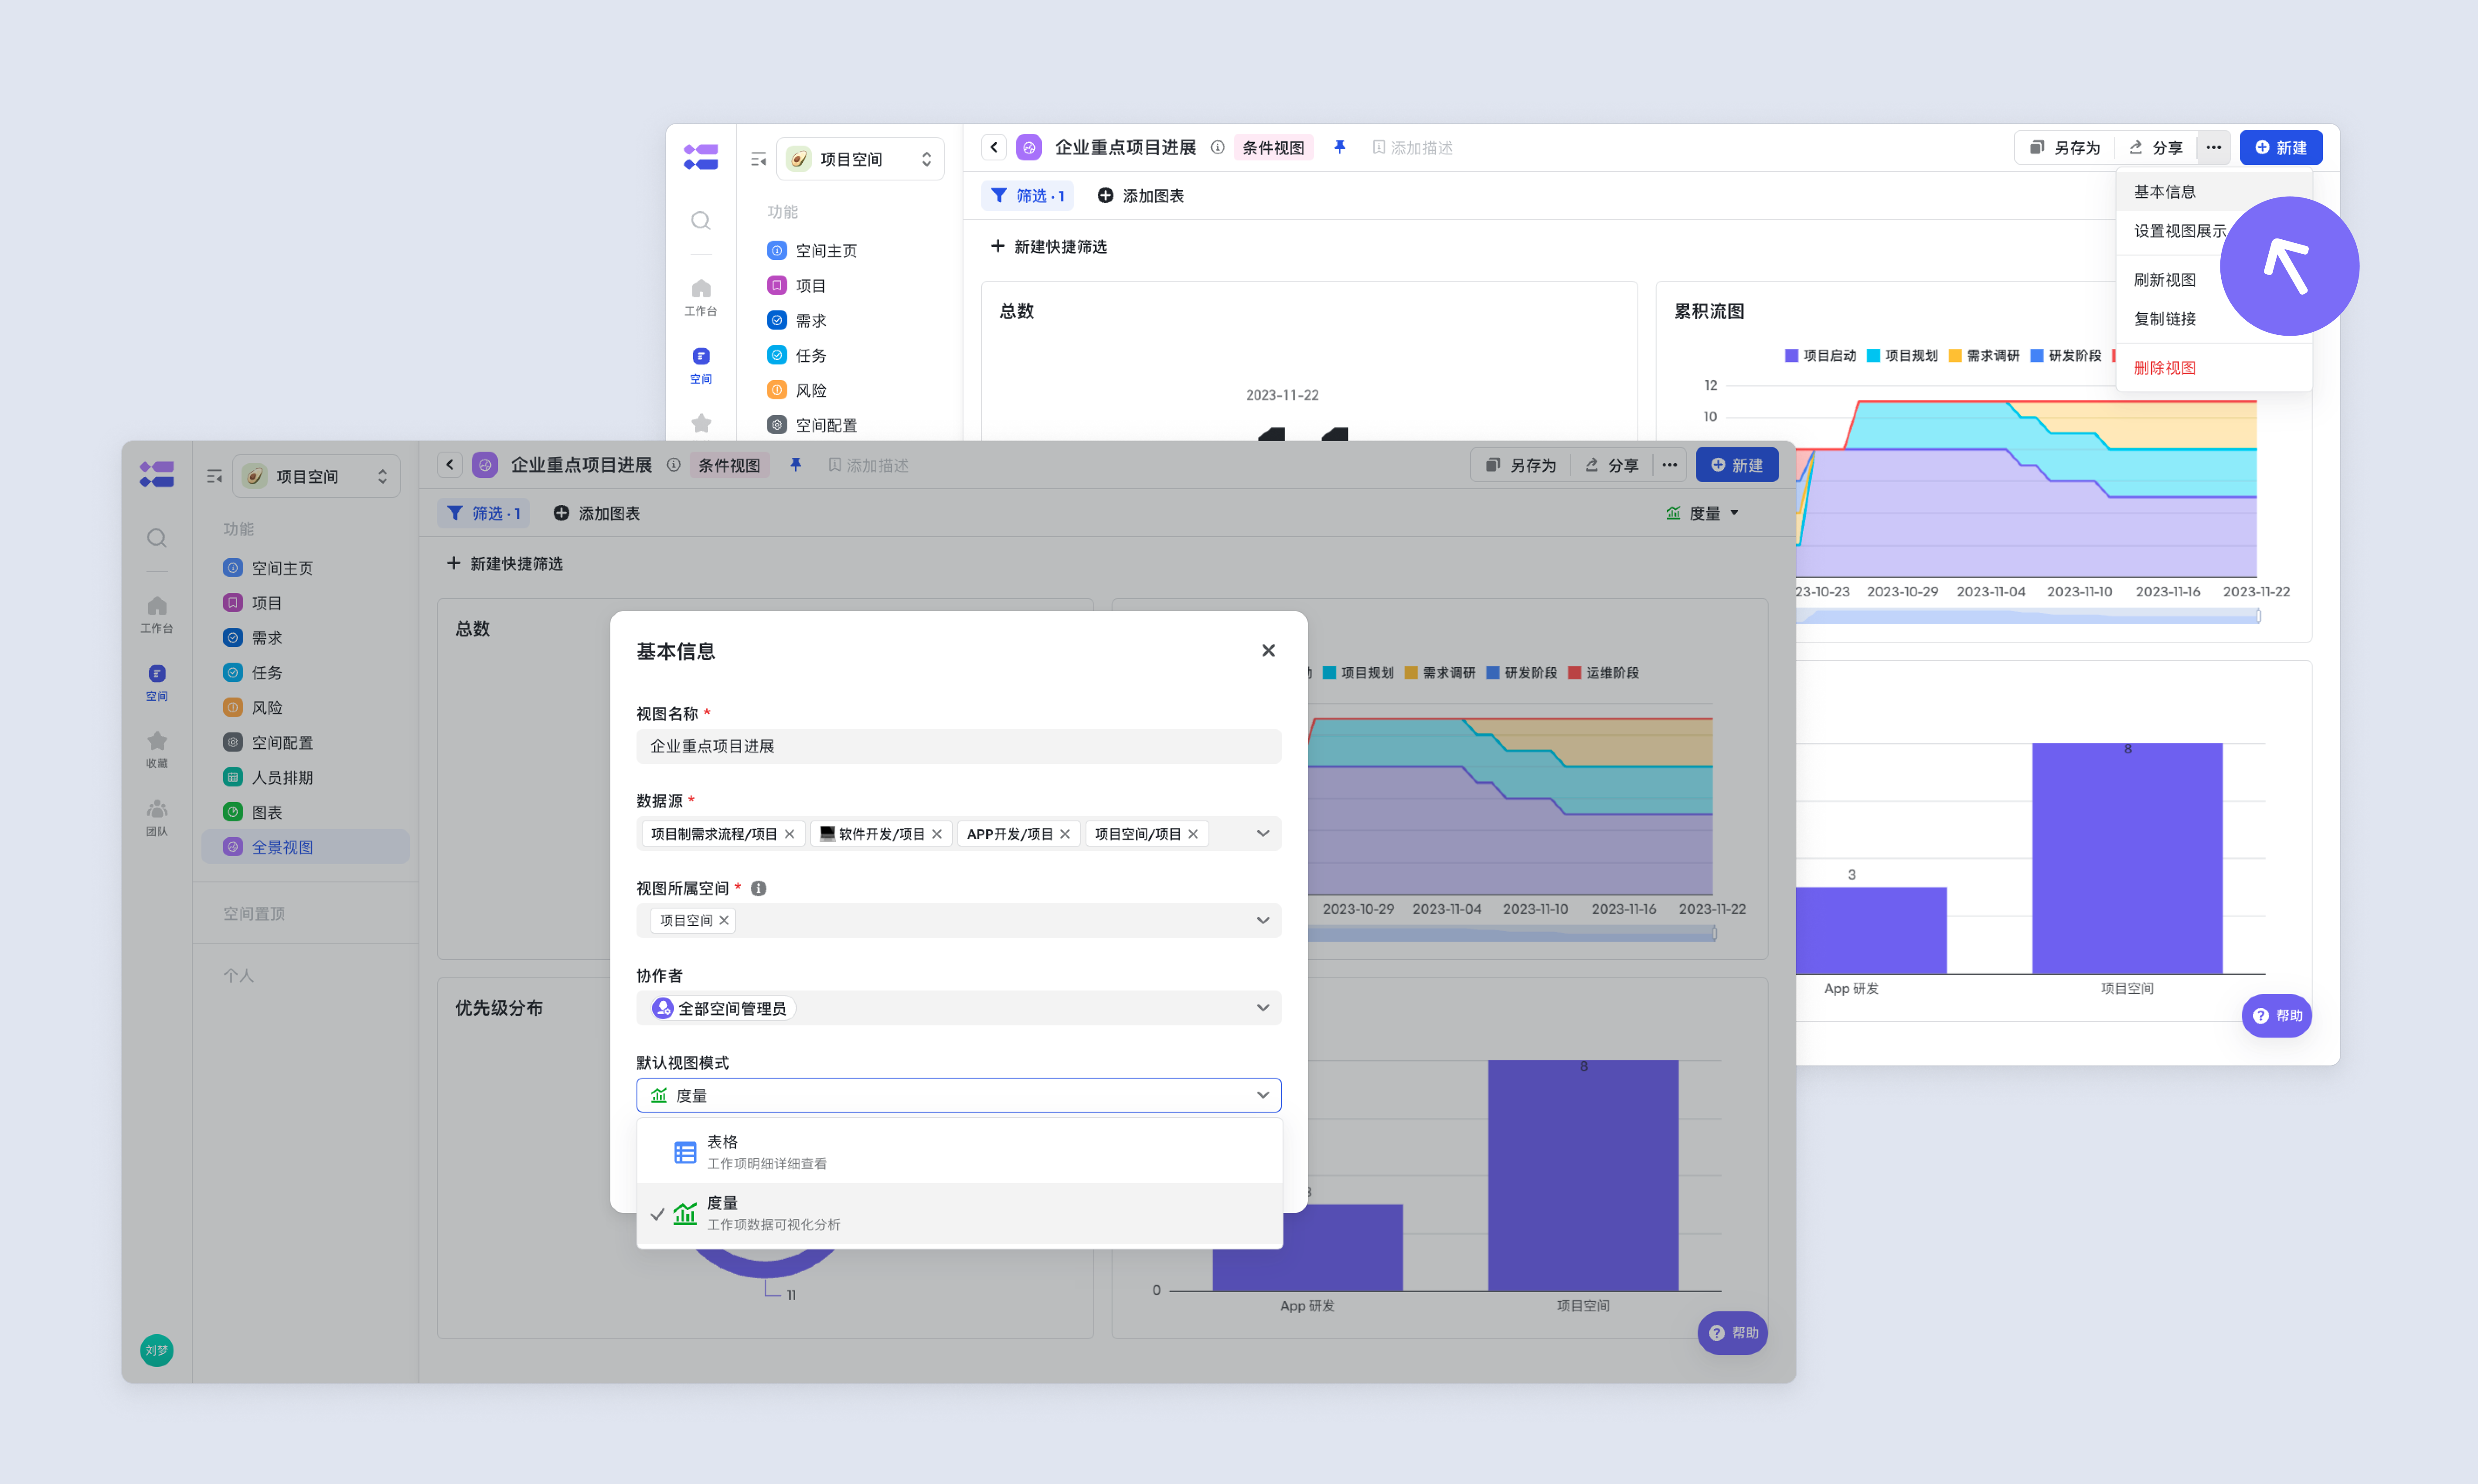
Task: Click the pin icon in the back window header
Action: (x=1340, y=147)
